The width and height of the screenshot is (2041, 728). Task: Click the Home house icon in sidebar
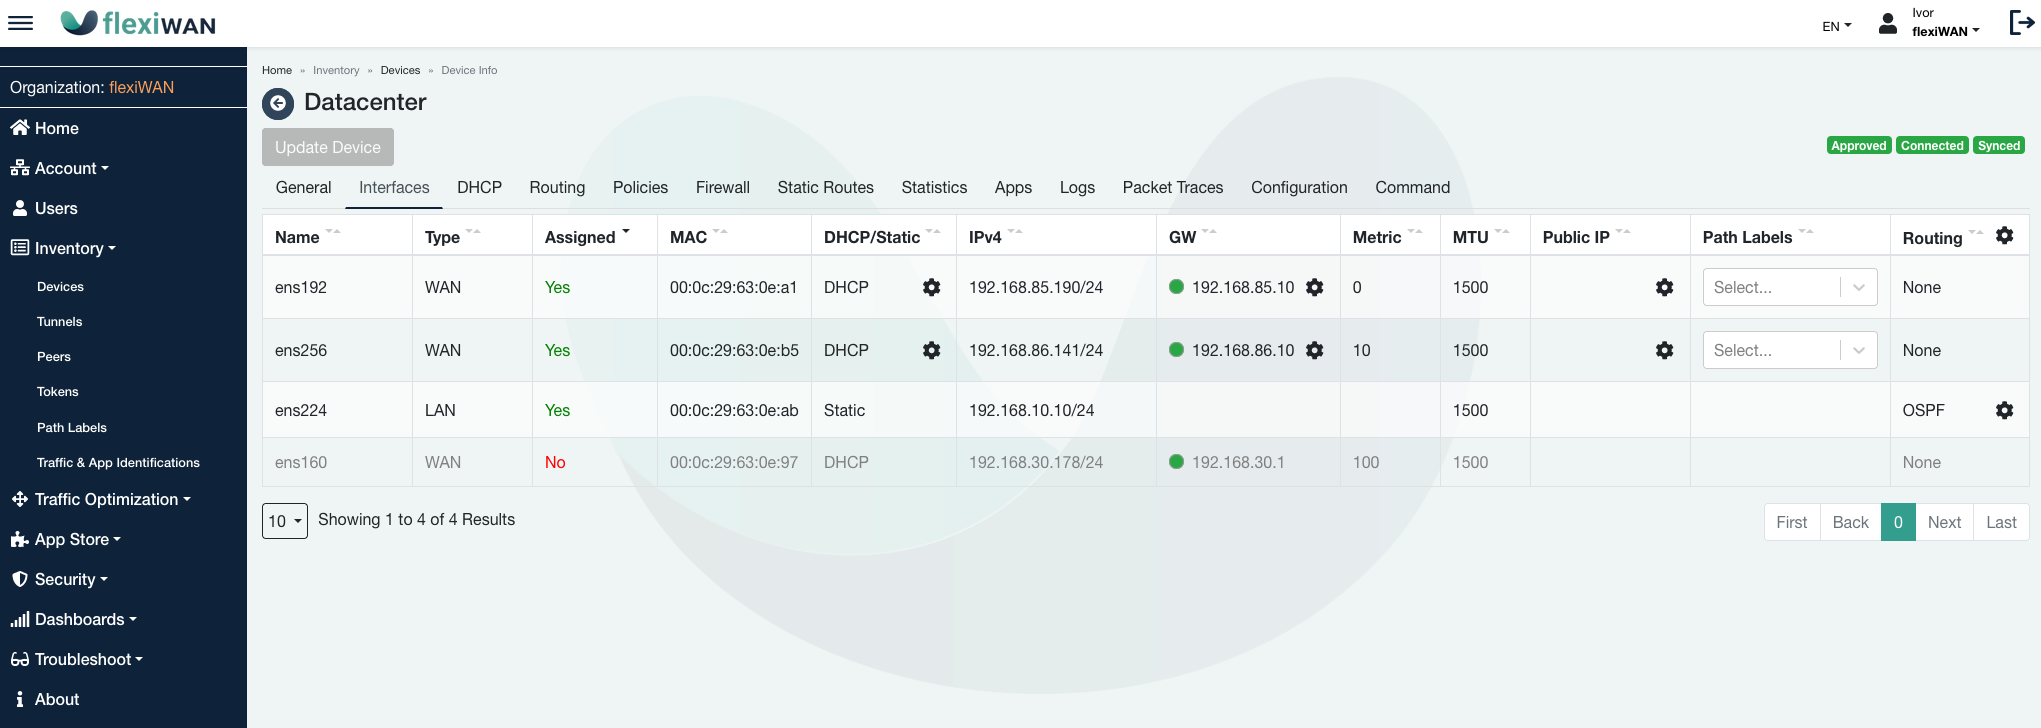click(x=20, y=127)
